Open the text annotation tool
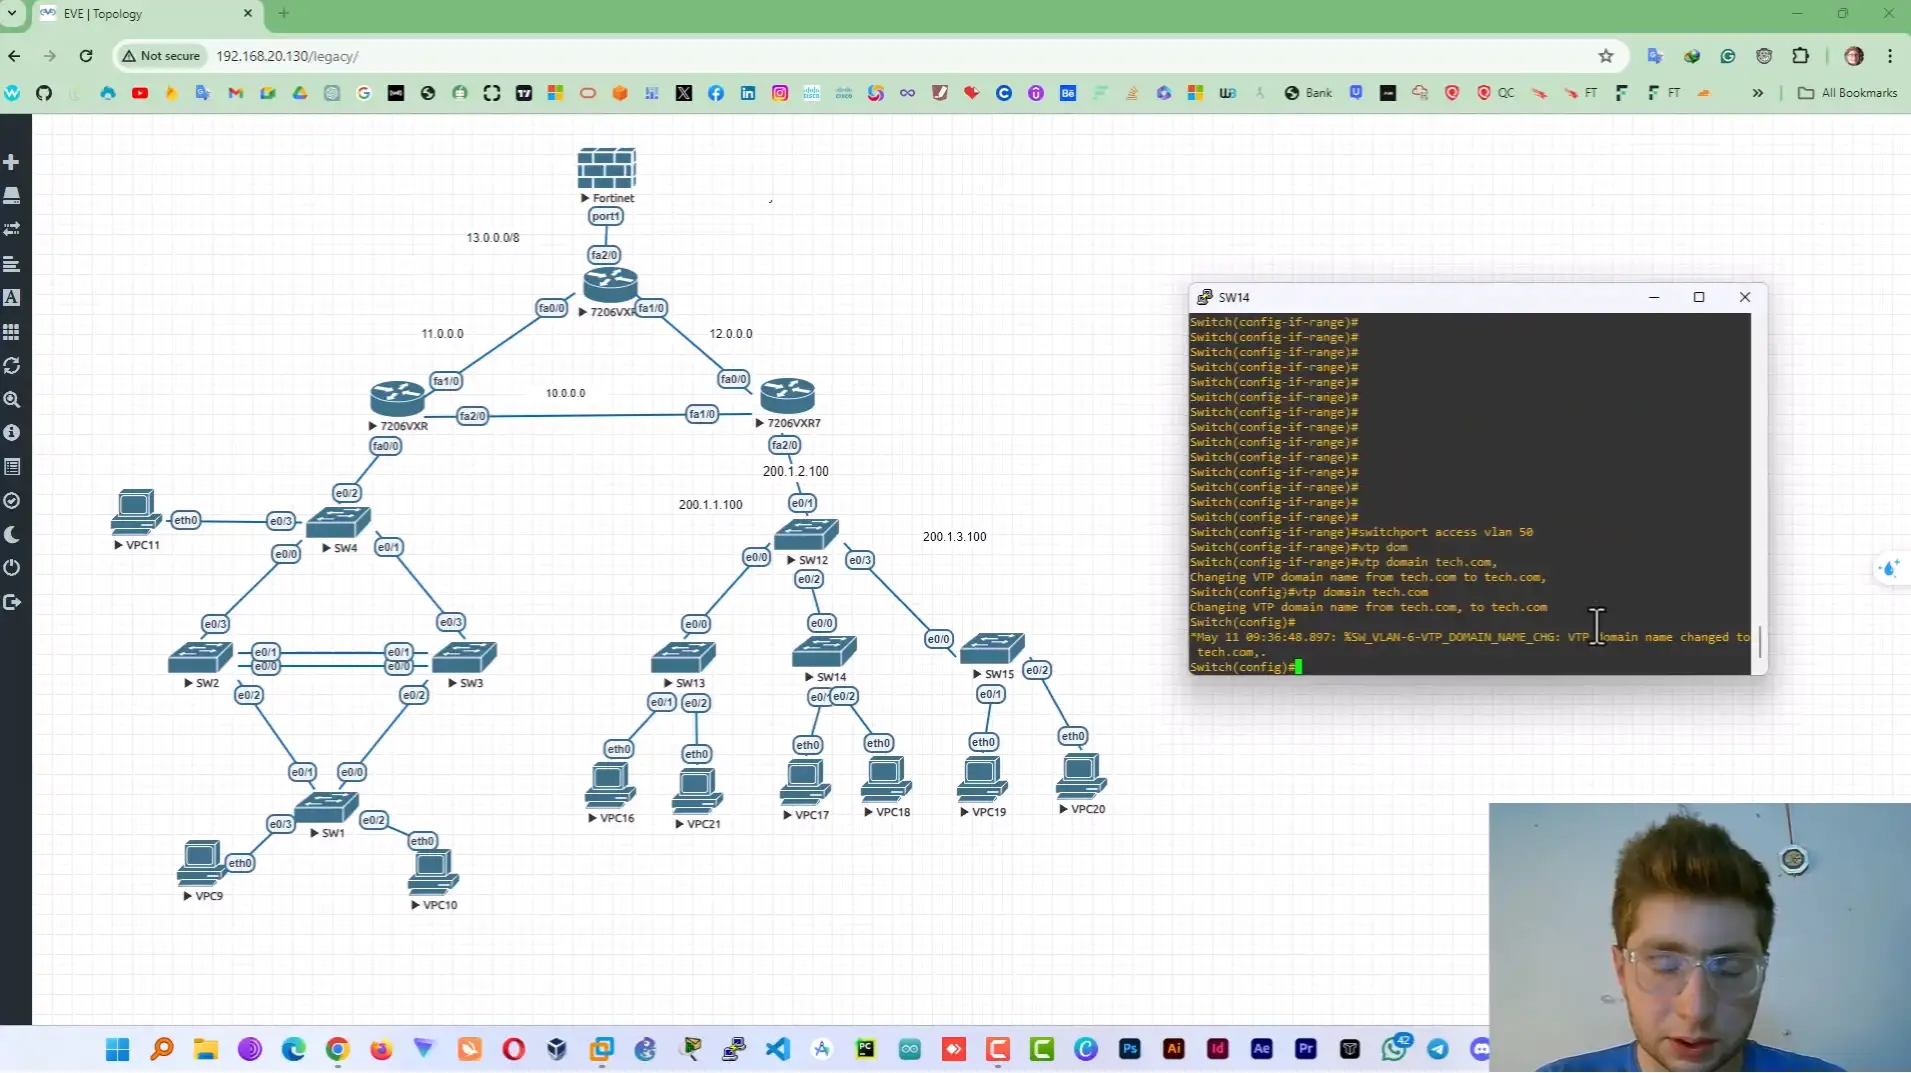This screenshot has width=1911, height=1073. coord(12,297)
